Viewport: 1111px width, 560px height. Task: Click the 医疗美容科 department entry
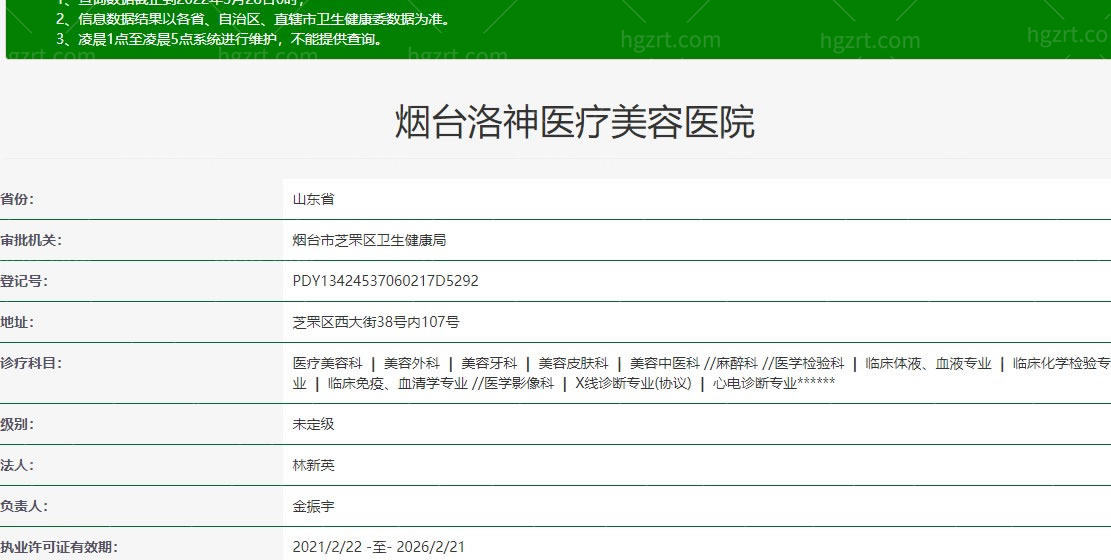pos(327,364)
